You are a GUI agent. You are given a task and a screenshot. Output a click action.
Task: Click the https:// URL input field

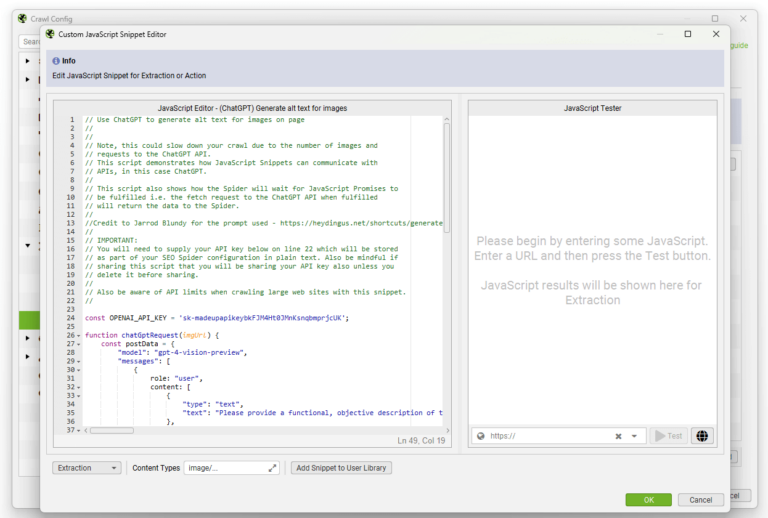(x=549, y=436)
